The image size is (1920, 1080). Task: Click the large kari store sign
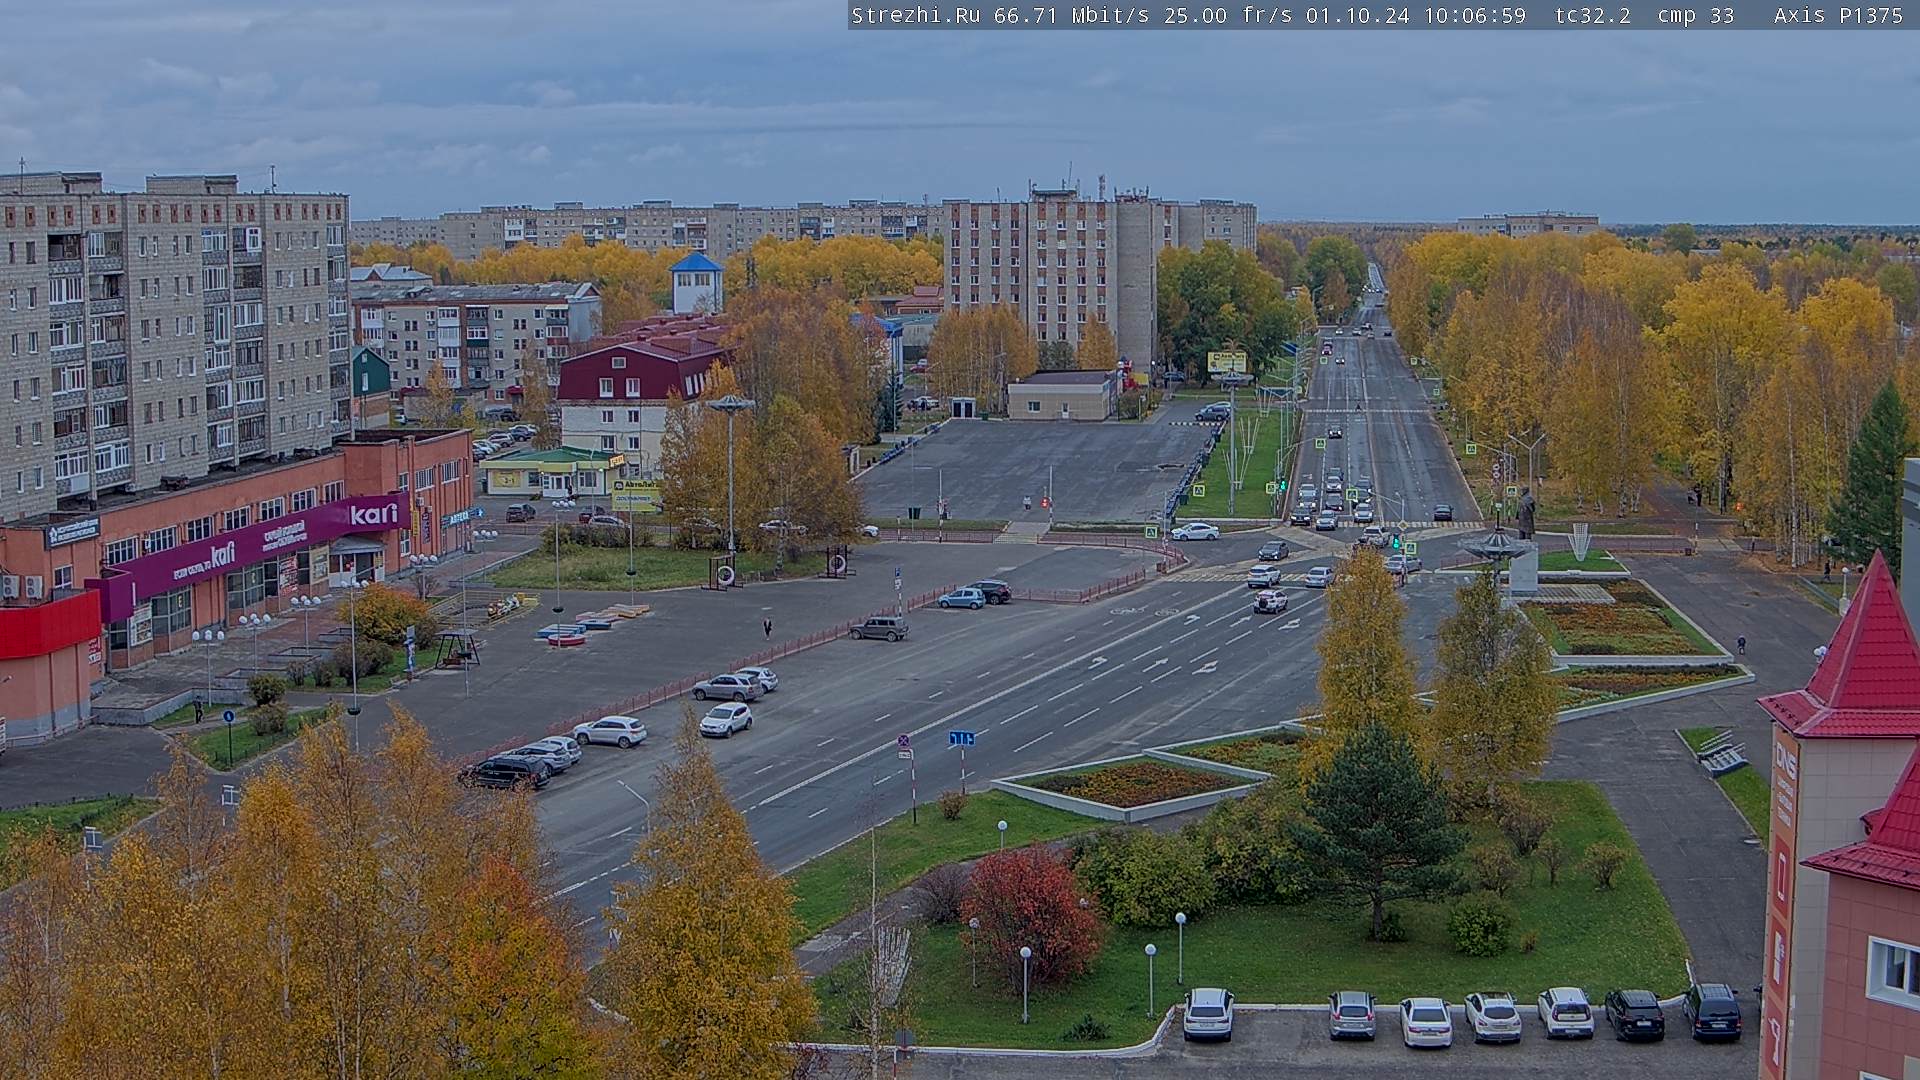pyautogui.click(x=373, y=514)
